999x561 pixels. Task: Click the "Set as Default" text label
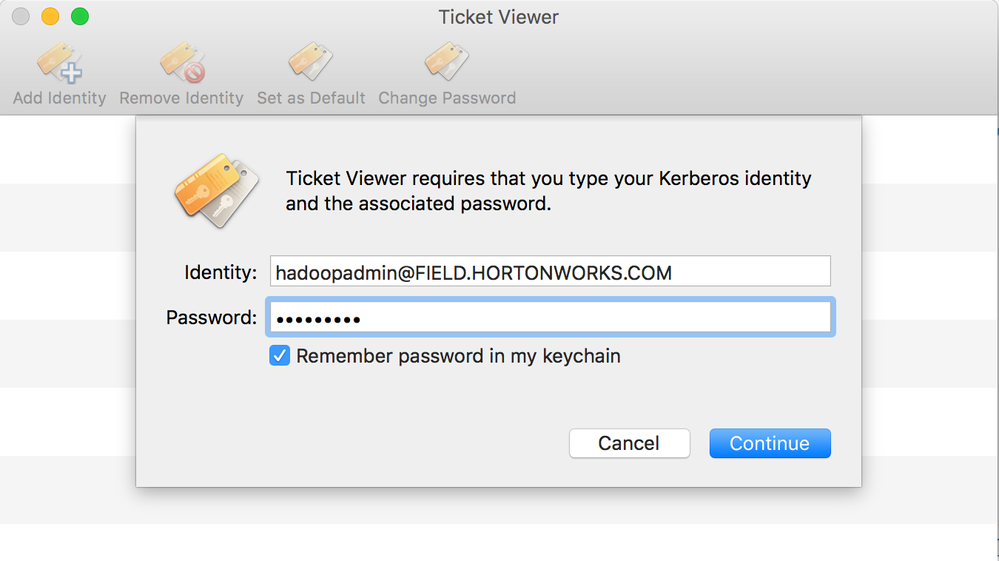pos(311,98)
